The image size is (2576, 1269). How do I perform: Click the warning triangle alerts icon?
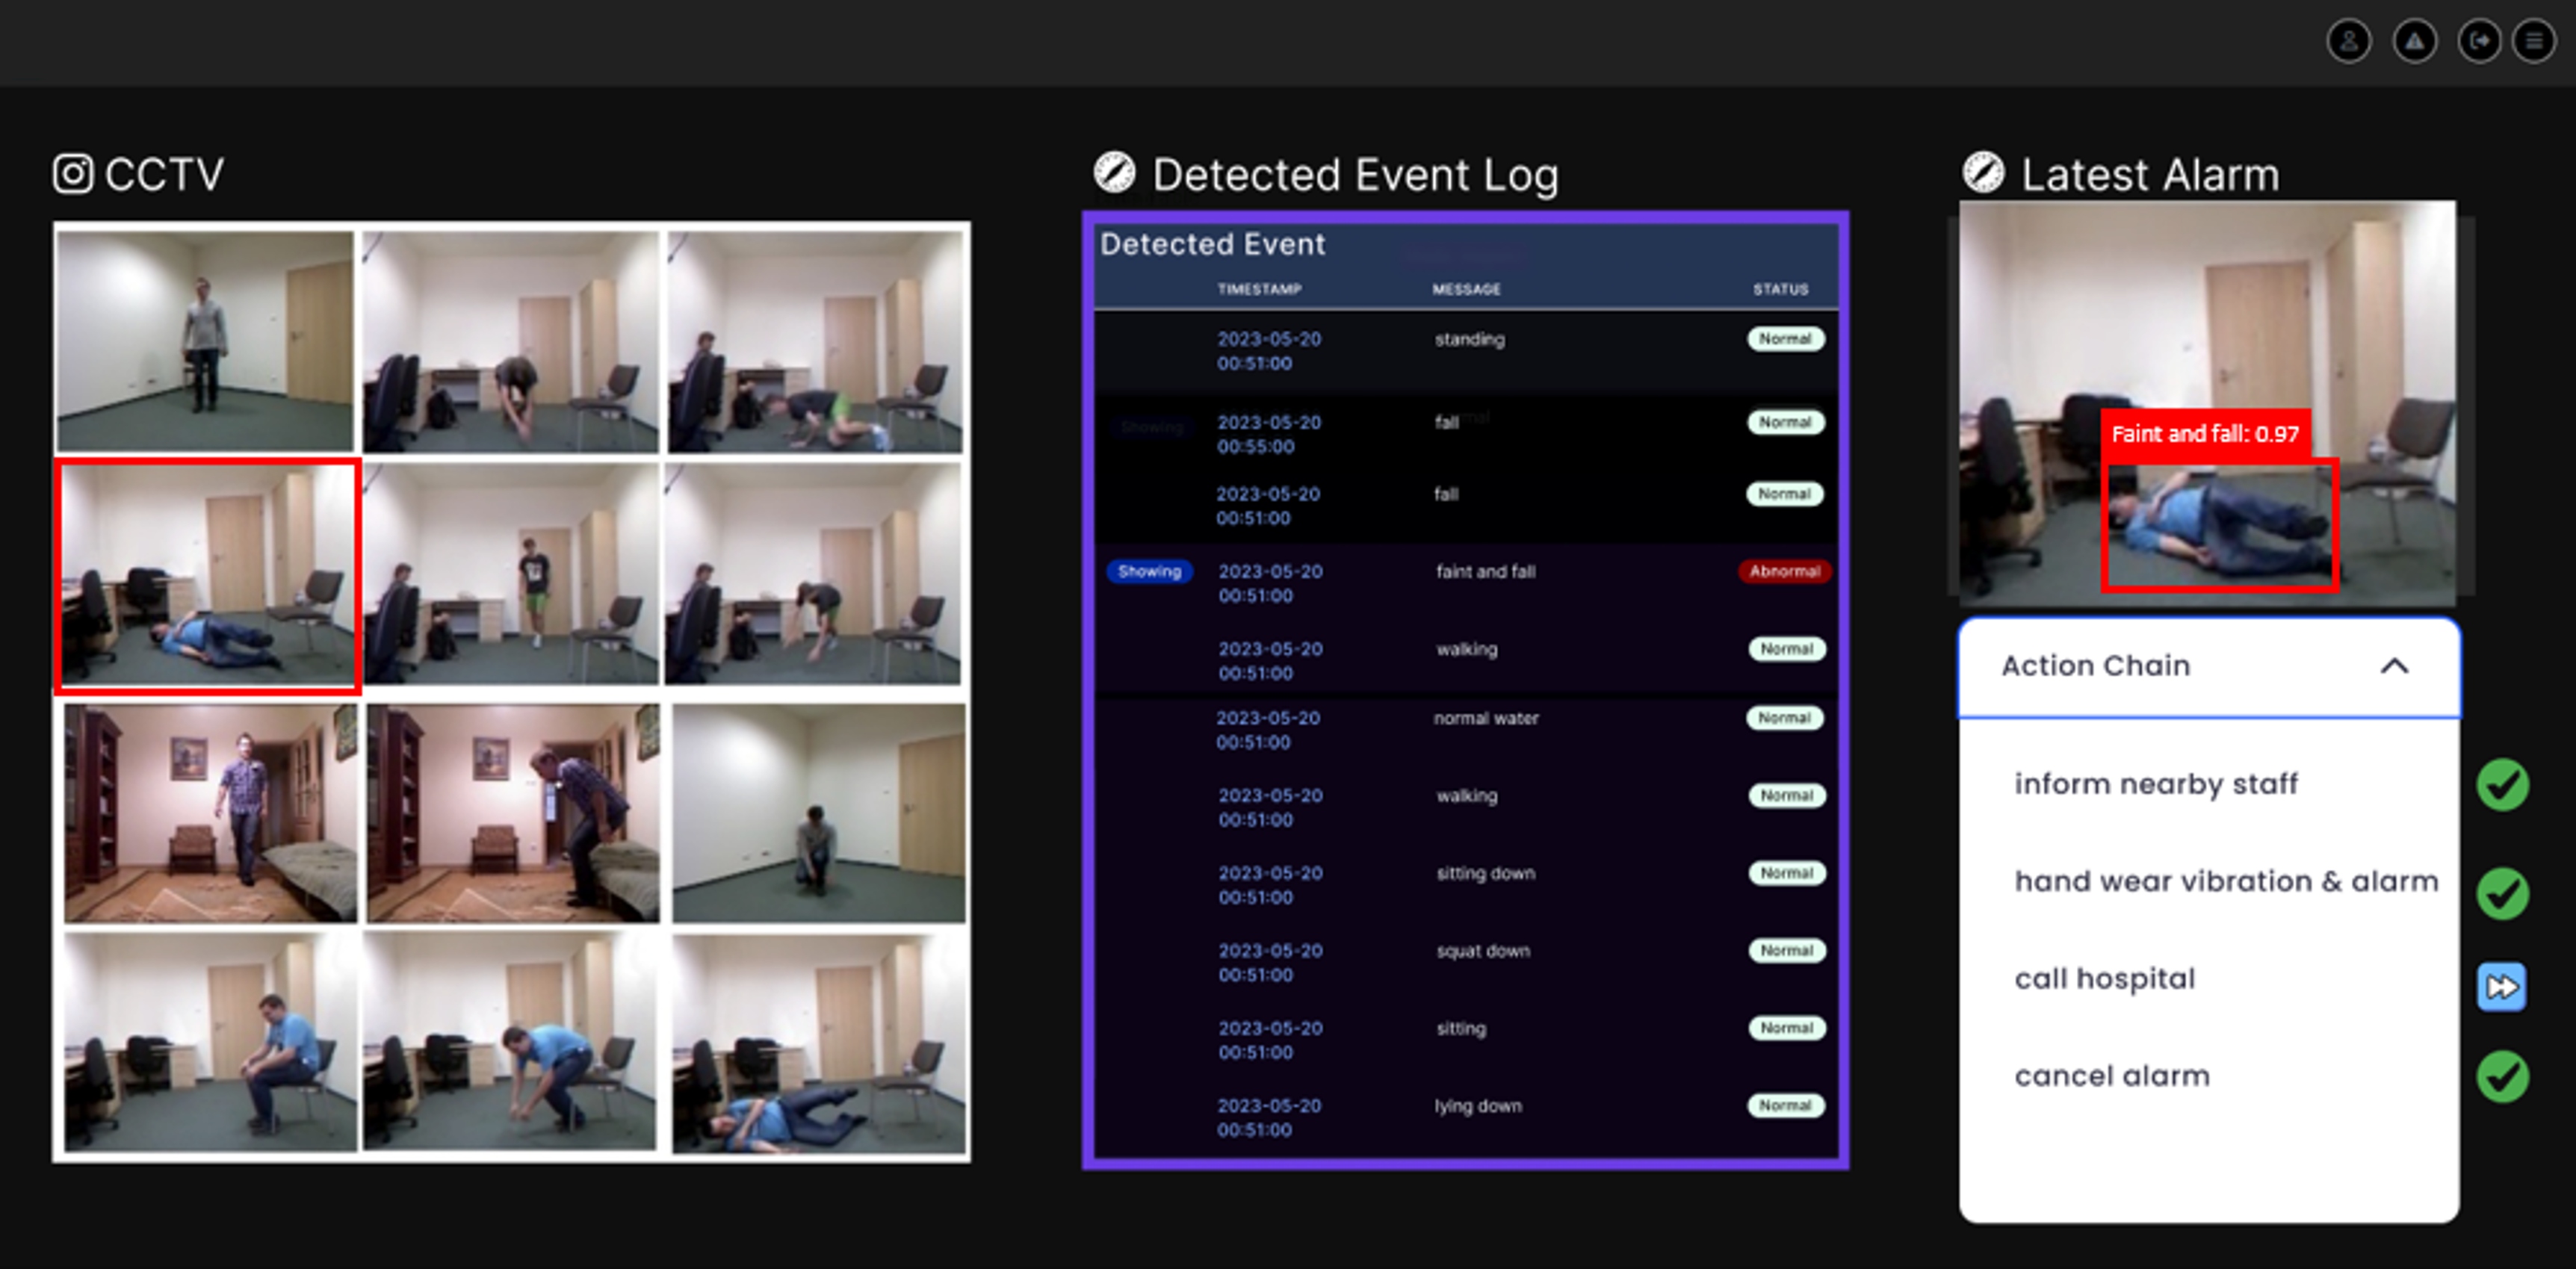coord(2414,41)
